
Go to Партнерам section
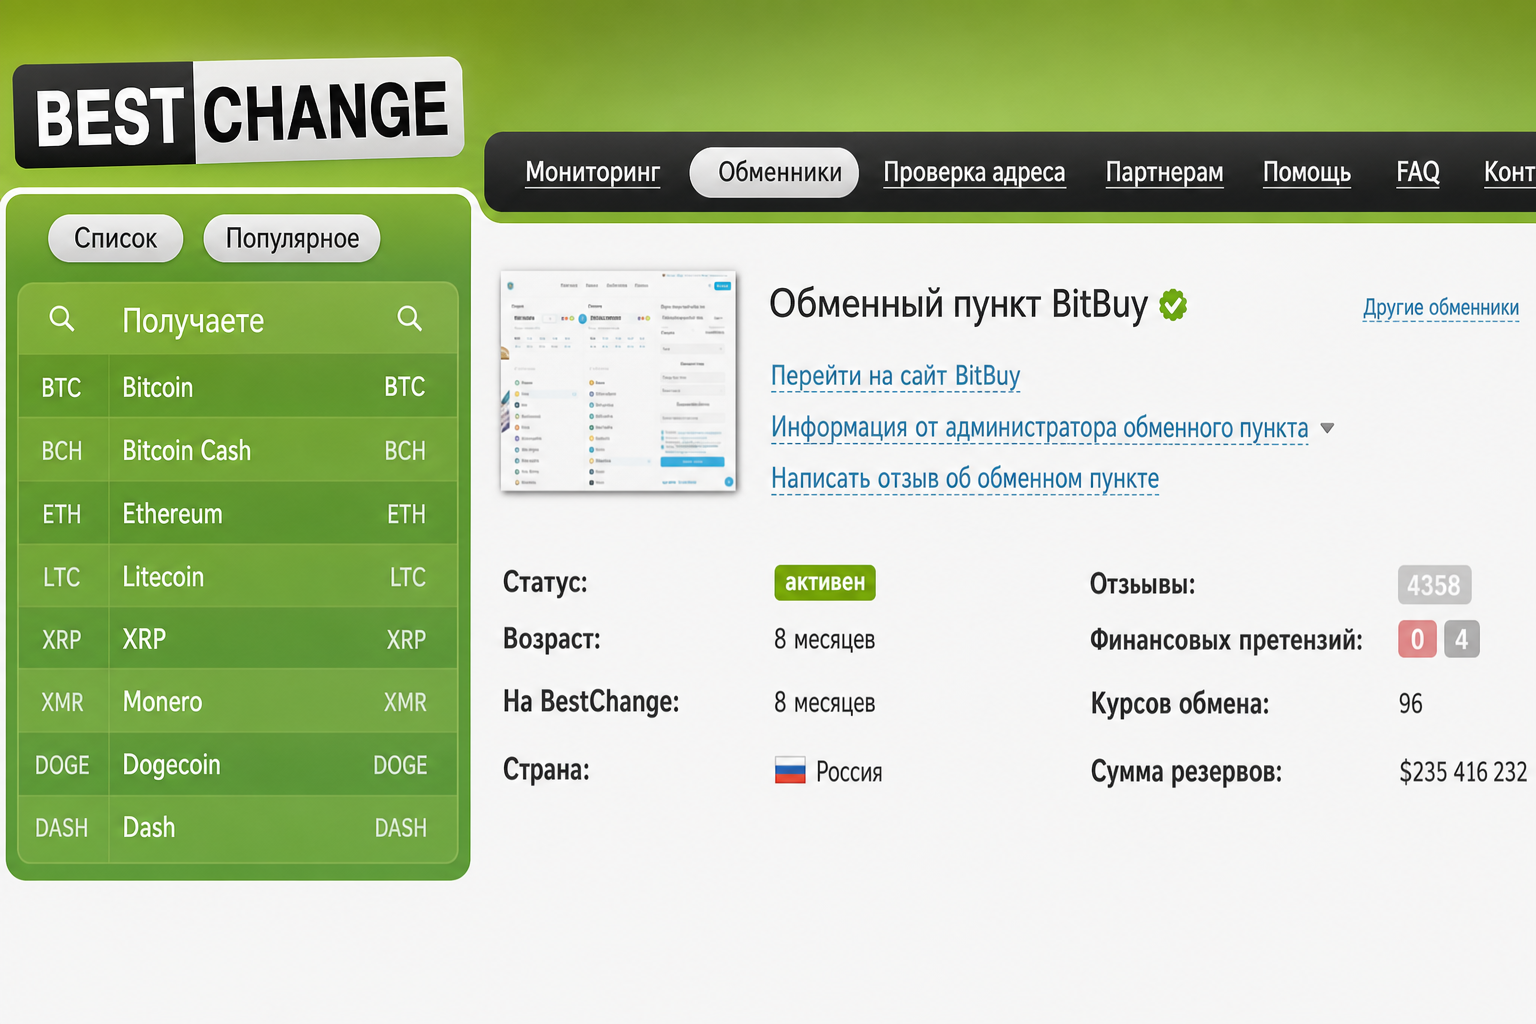tap(1164, 172)
